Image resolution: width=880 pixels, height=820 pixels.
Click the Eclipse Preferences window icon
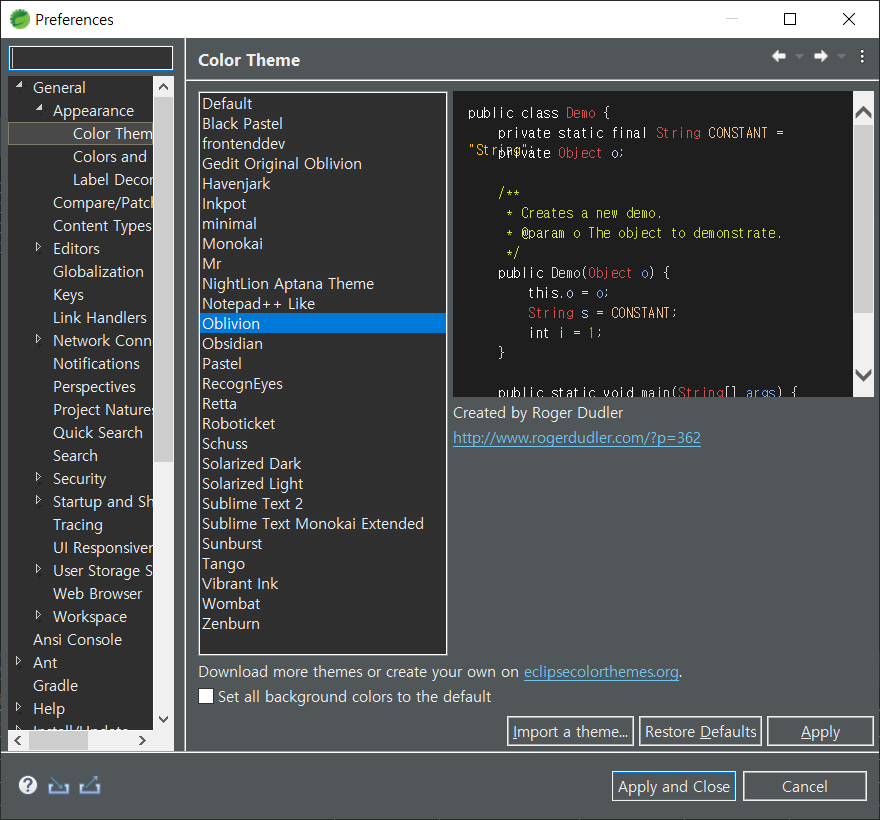20,19
